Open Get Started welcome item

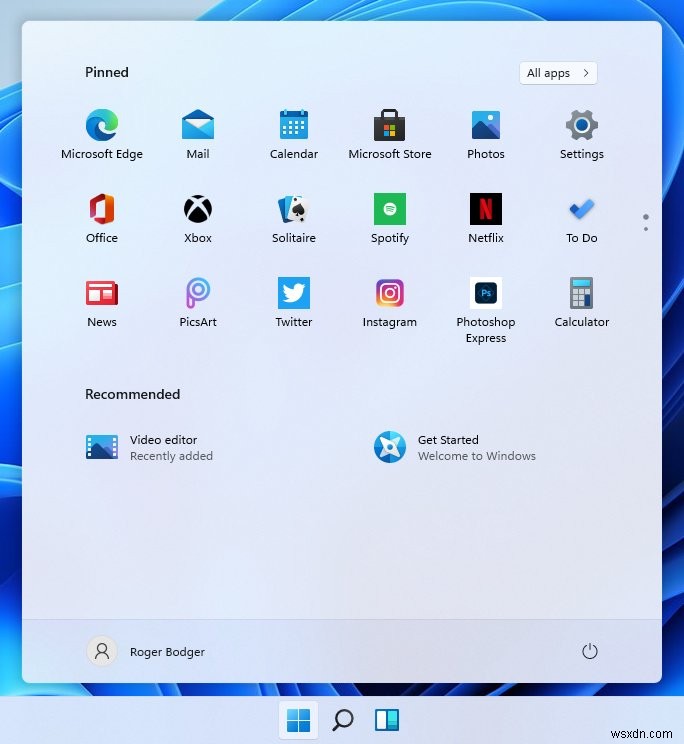(454, 447)
